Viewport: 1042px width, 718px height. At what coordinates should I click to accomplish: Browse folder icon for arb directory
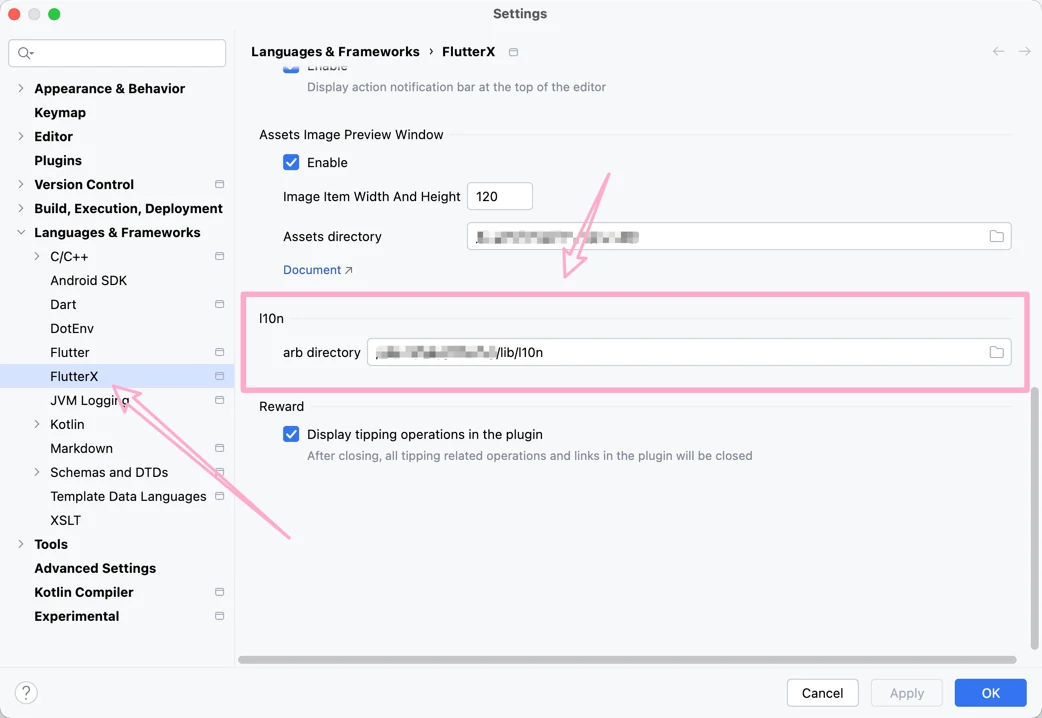996,352
